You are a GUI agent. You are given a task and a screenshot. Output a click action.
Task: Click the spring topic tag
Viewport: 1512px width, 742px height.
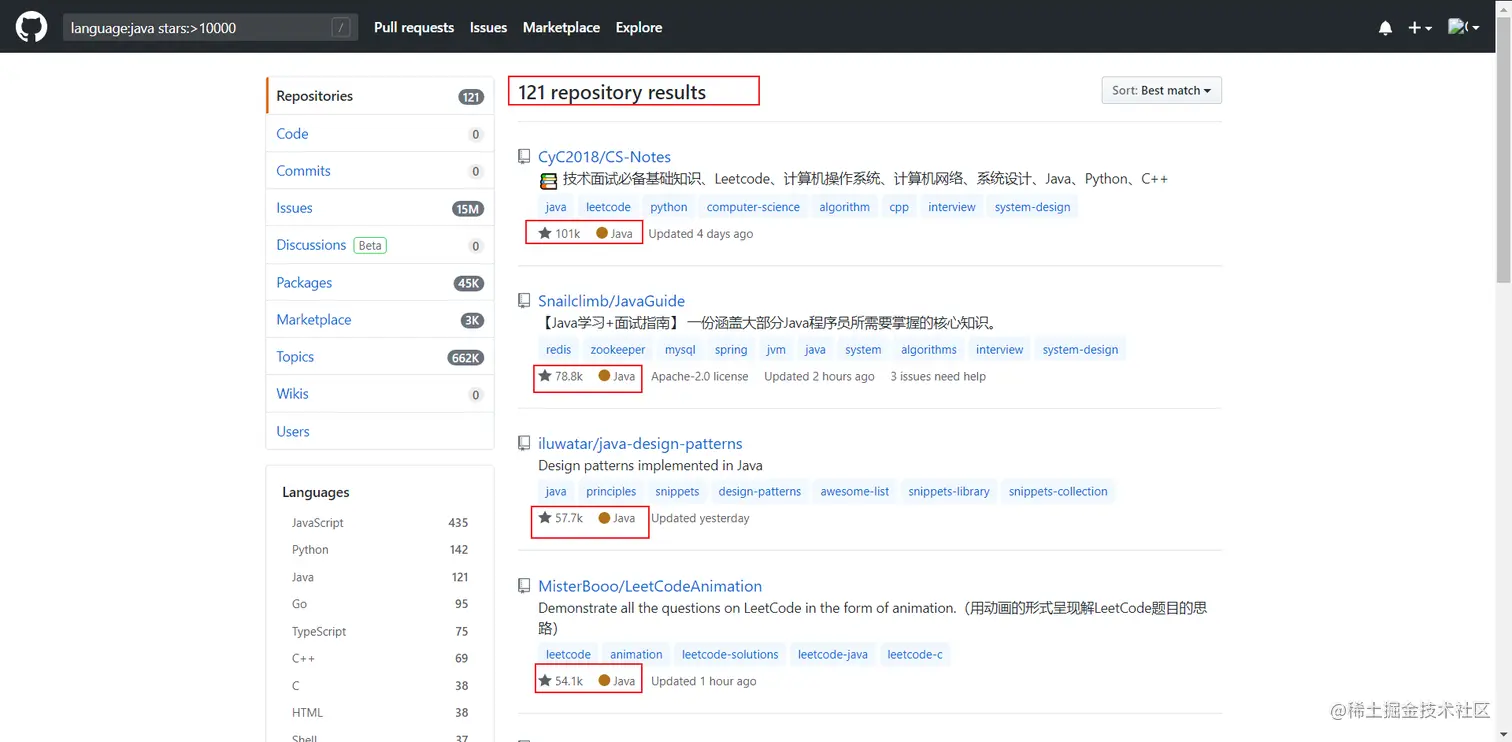tap(731, 350)
